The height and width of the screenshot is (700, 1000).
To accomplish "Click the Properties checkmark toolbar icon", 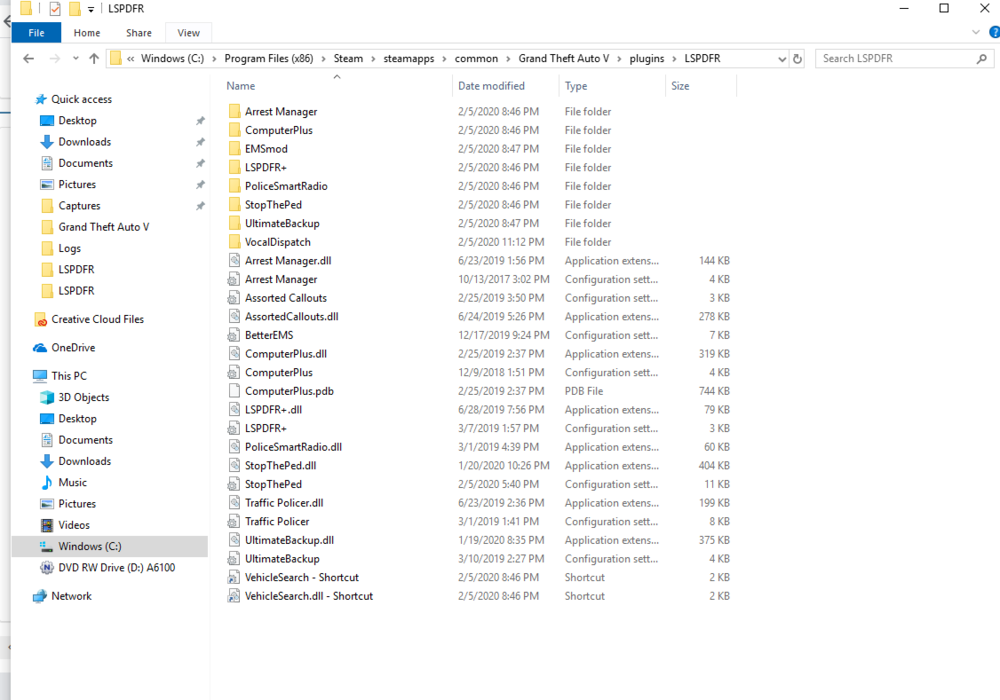I will click(x=55, y=9).
